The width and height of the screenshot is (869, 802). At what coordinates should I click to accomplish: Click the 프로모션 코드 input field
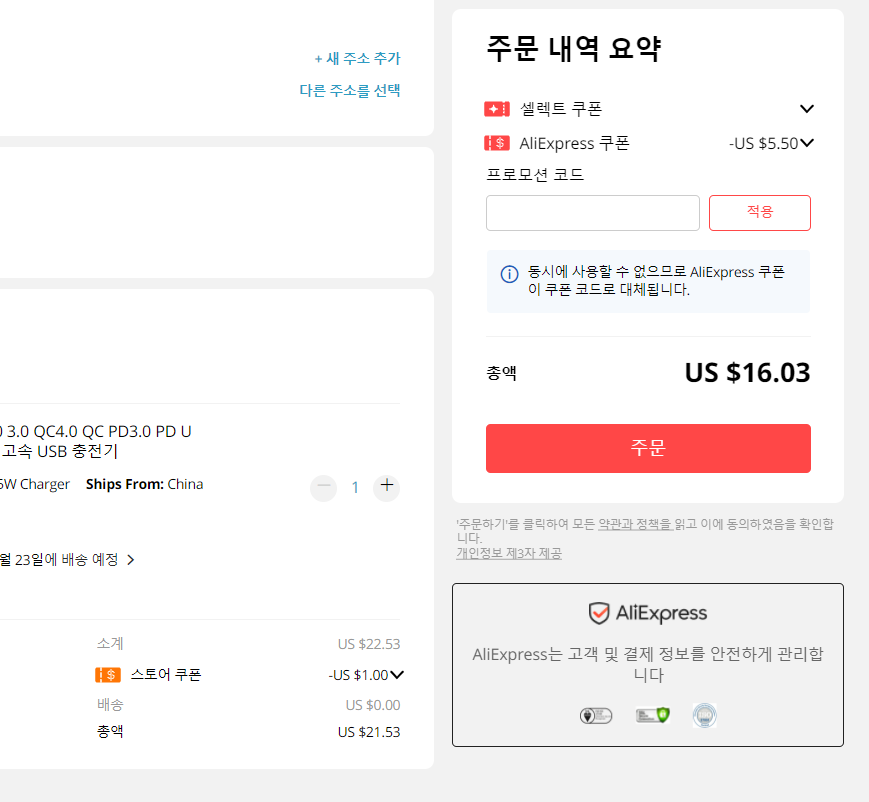click(x=592, y=213)
